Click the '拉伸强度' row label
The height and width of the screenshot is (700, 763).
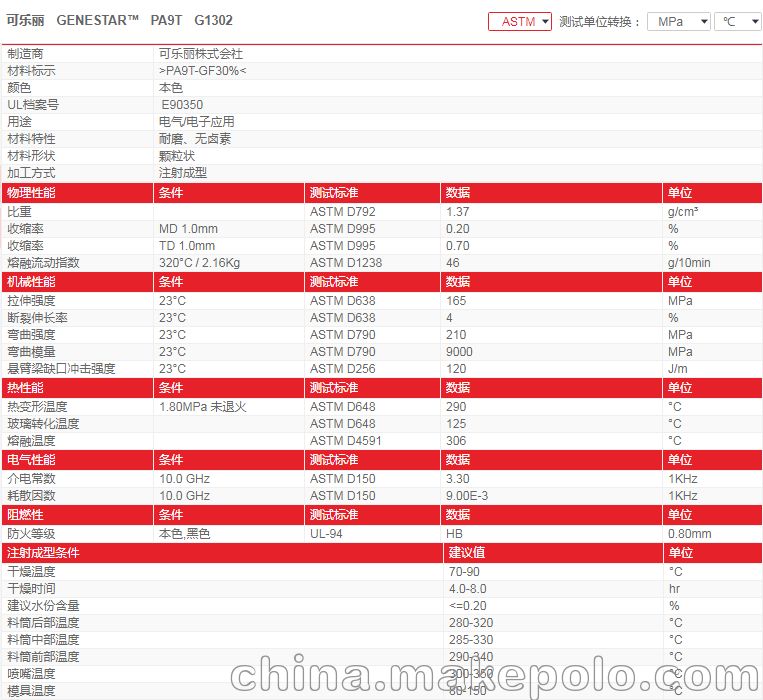pyautogui.click(x=31, y=301)
